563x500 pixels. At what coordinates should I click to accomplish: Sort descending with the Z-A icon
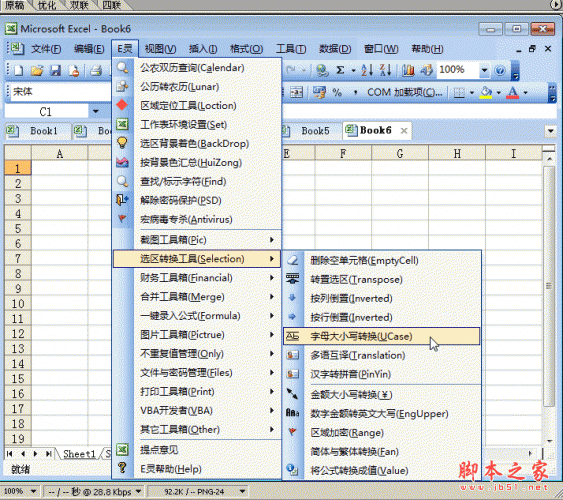click(x=385, y=70)
